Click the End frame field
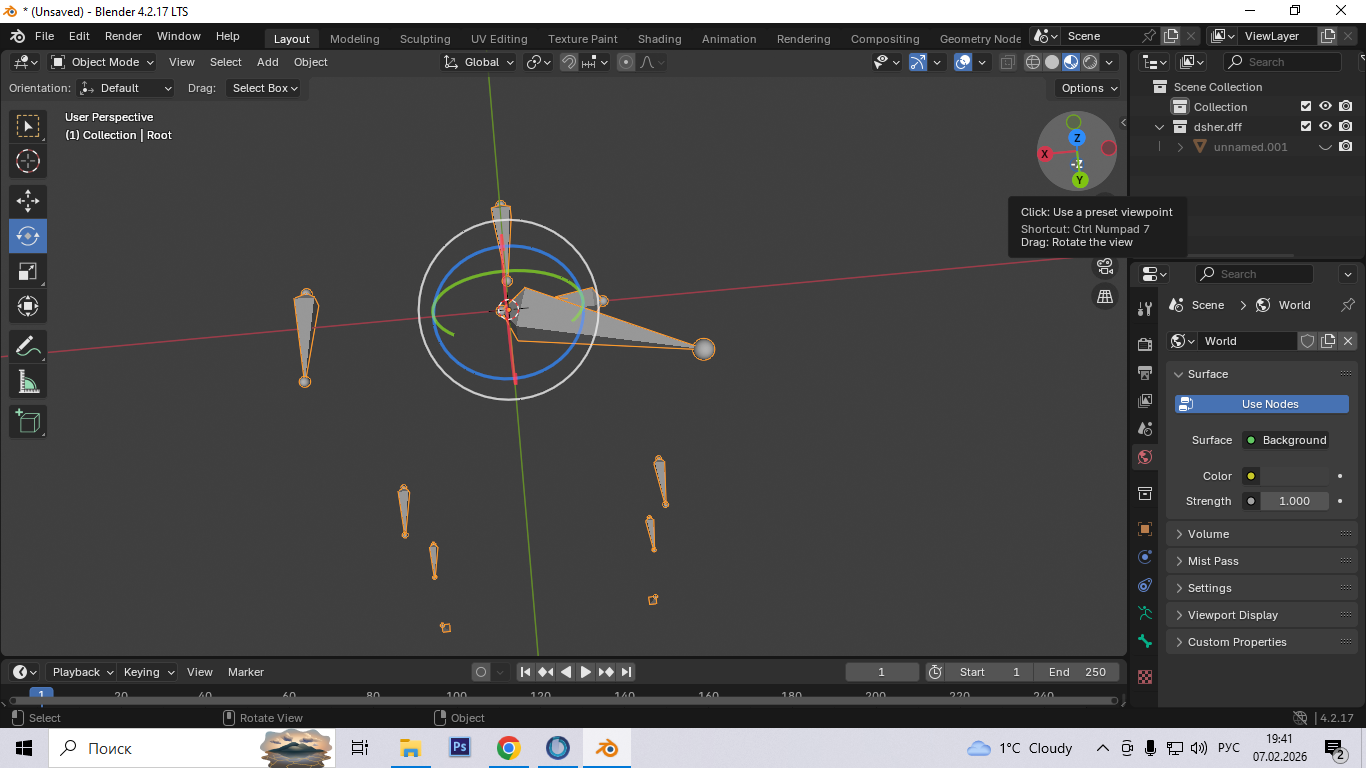 (x=1077, y=672)
